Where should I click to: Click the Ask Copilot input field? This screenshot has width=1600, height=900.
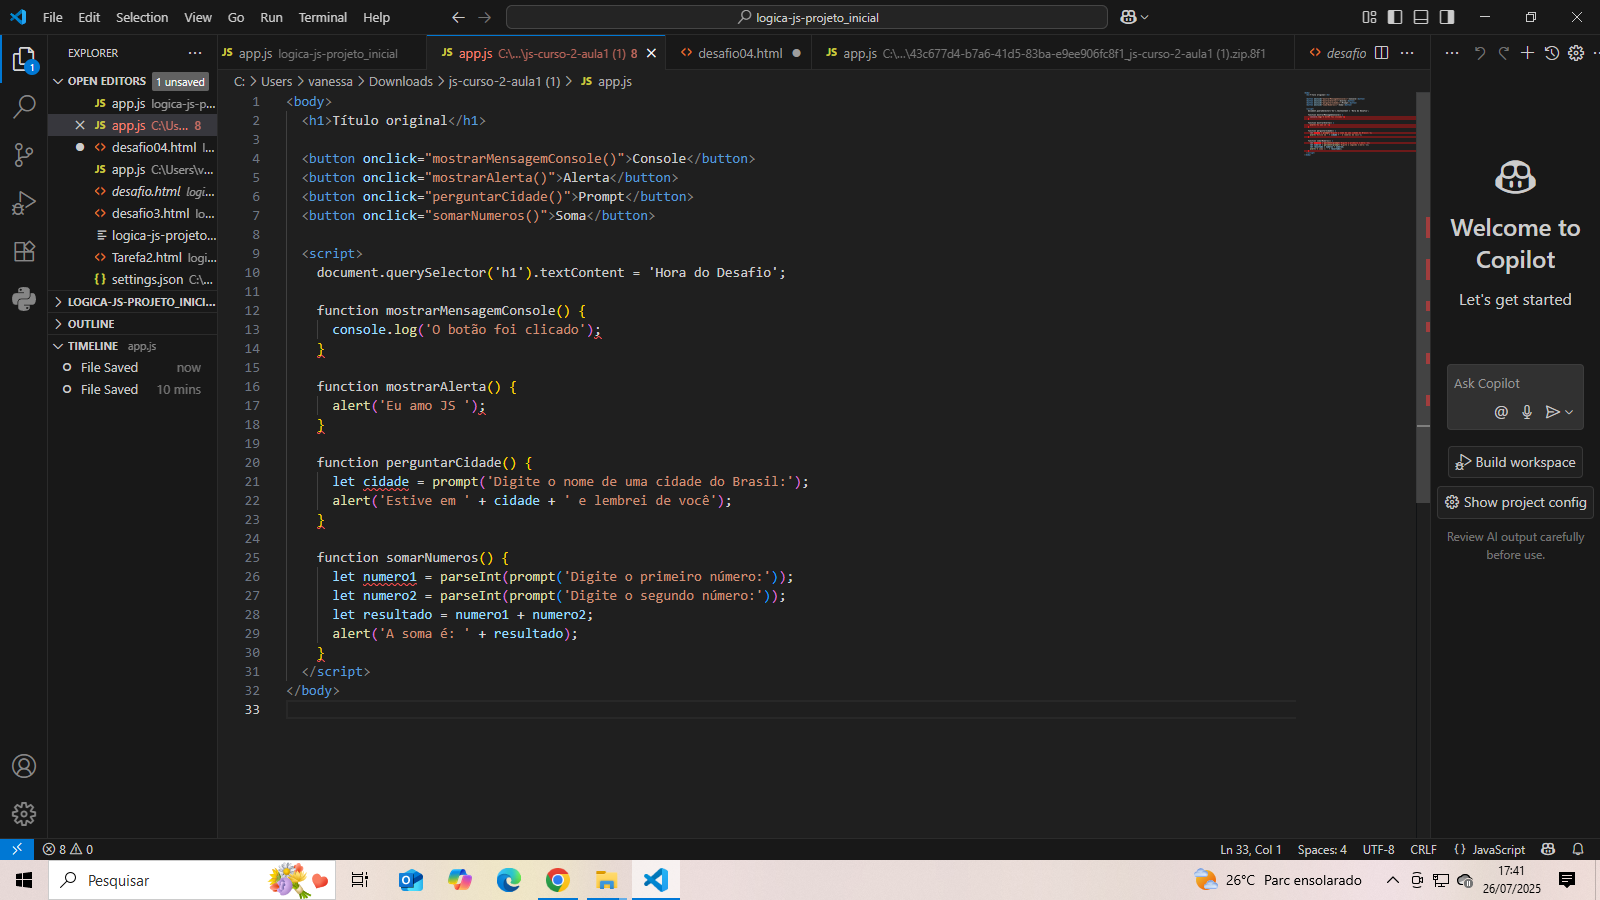pyautogui.click(x=1515, y=384)
